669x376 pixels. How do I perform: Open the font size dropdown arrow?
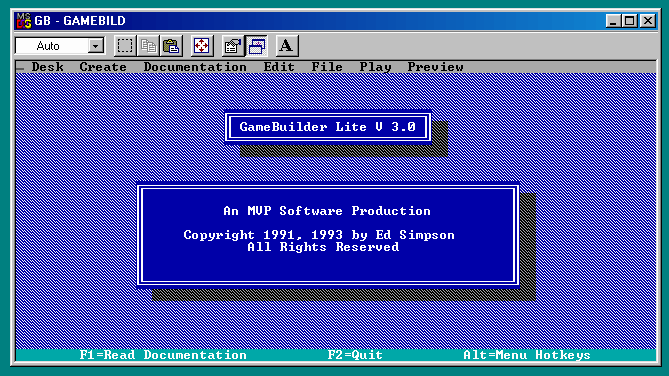pos(96,46)
